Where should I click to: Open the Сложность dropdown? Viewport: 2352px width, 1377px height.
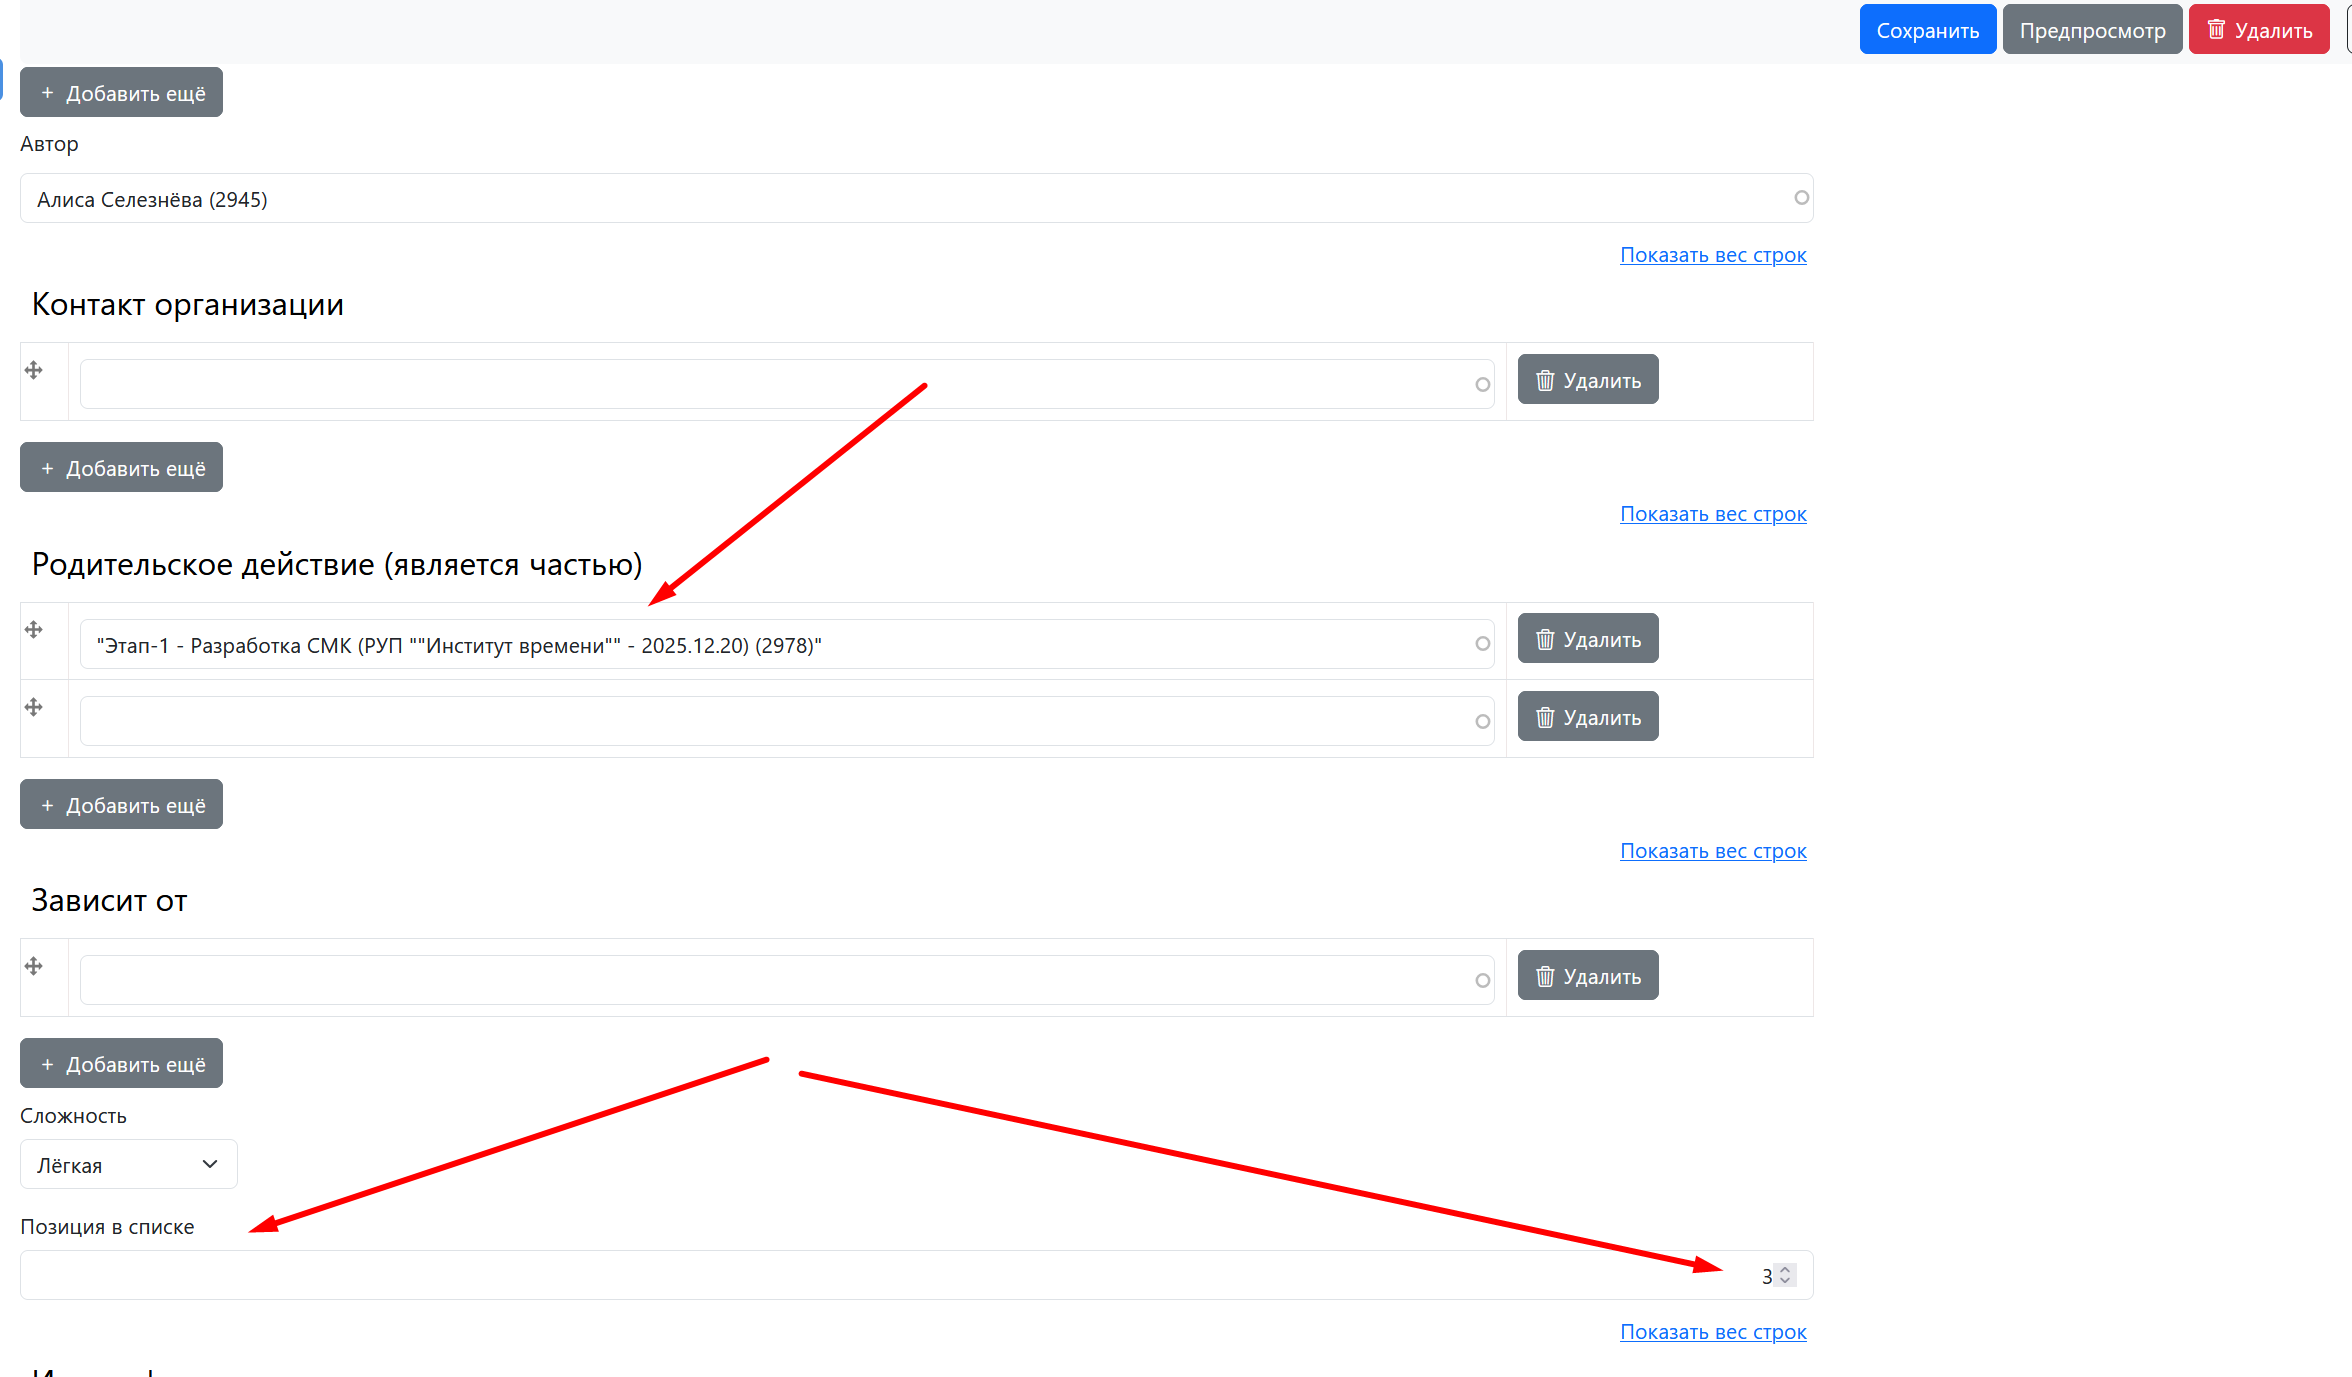[x=128, y=1165]
